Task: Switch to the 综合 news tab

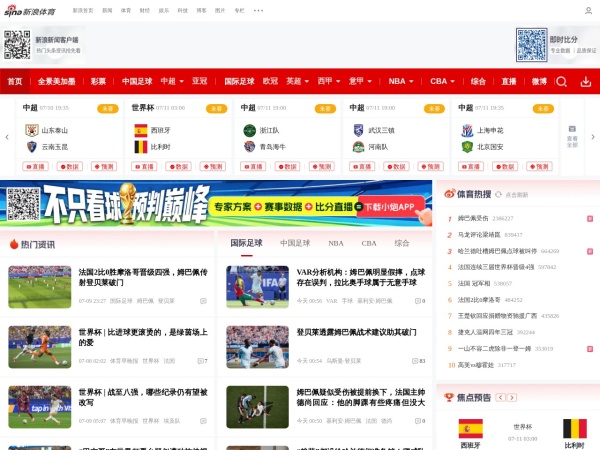Action: [x=402, y=243]
